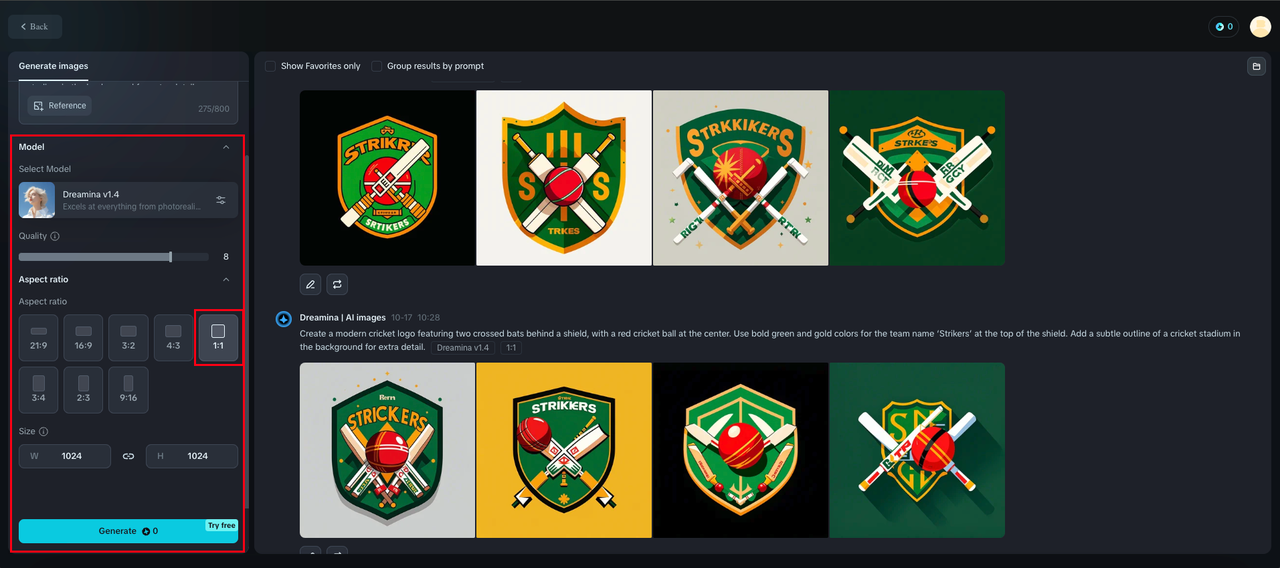Enable Show Favorites only checkbox
Viewport: 1280px width, 568px height.
point(271,66)
